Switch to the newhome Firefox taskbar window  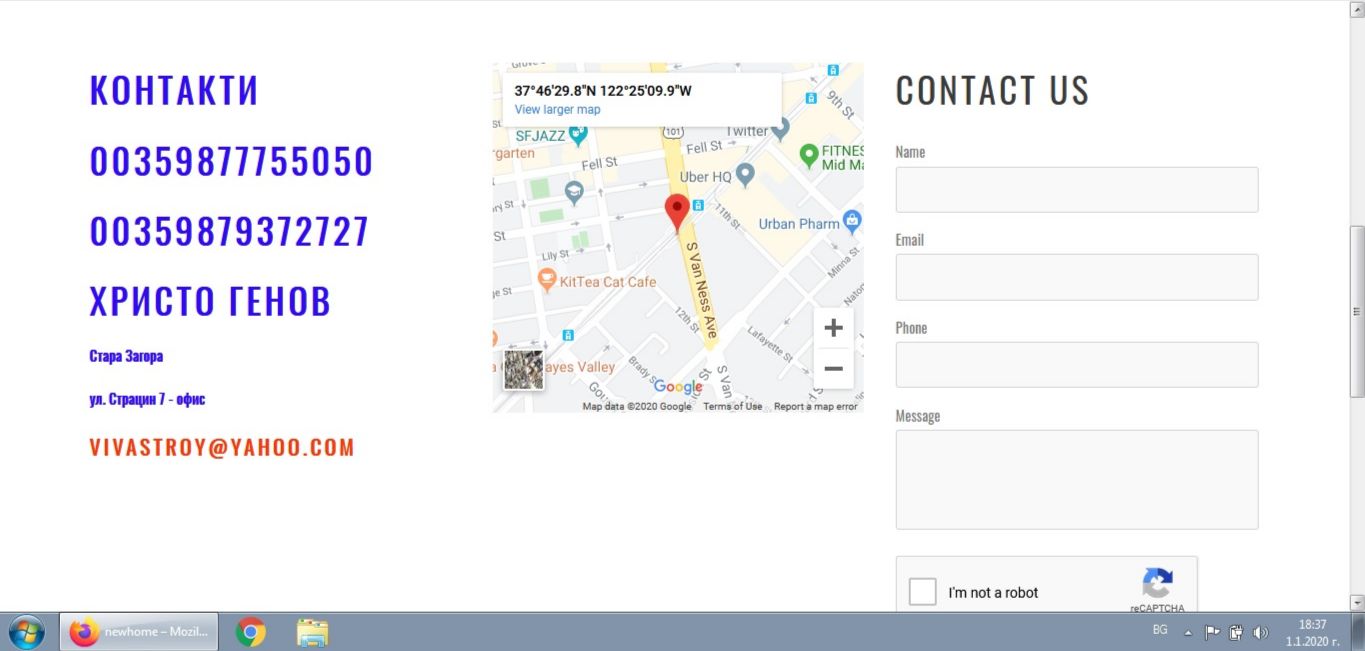[x=139, y=632]
